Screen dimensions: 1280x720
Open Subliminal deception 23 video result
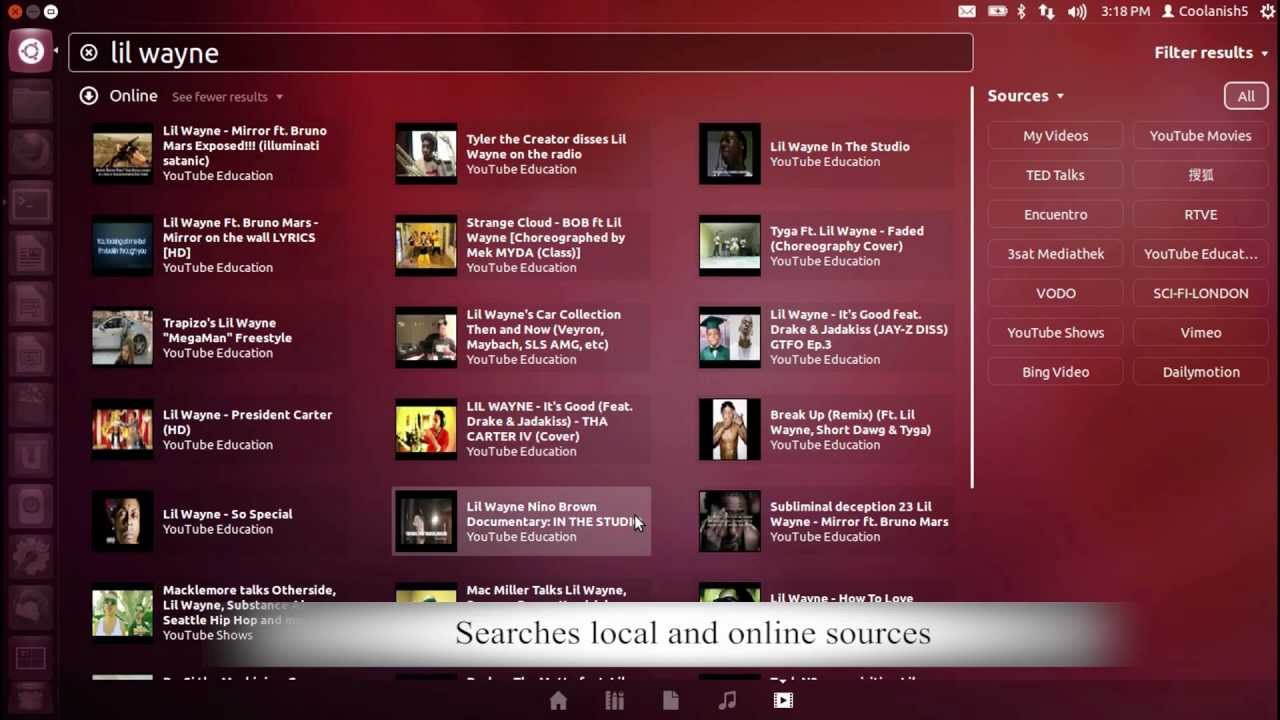pos(825,521)
